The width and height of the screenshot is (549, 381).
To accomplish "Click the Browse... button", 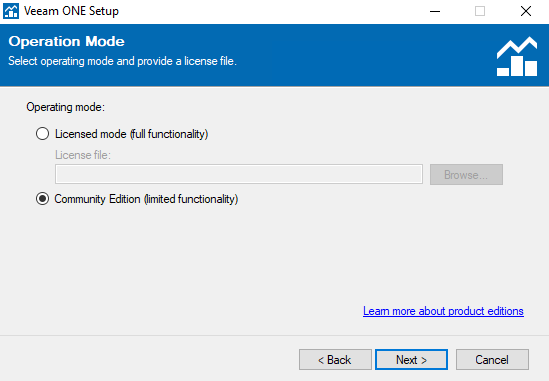I will [x=466, y=174].
